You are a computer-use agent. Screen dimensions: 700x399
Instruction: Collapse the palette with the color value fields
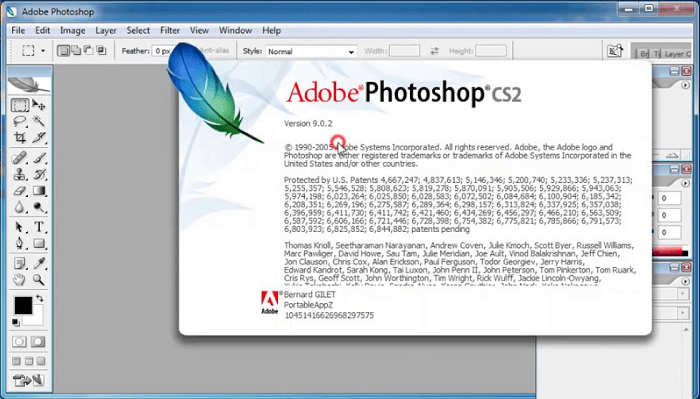click(x=674, y=169)
